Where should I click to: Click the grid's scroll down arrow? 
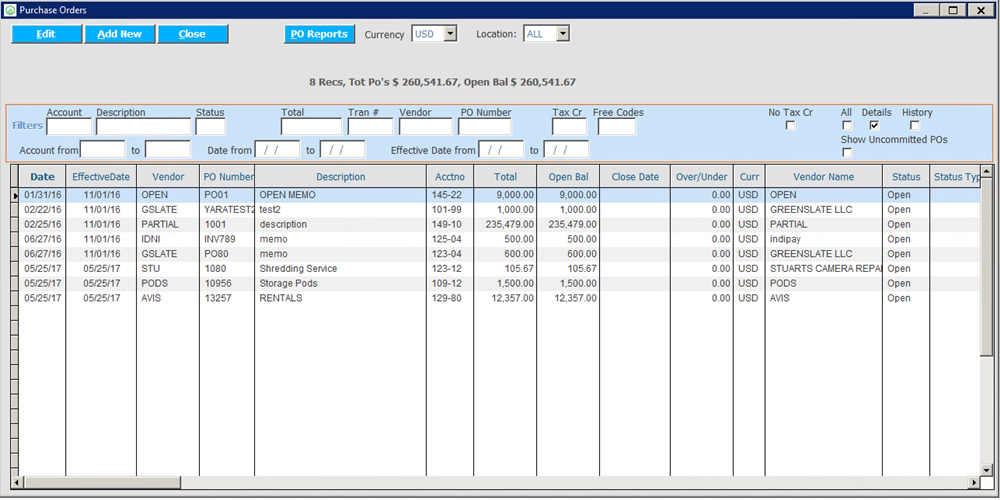[x=986, y=470]
